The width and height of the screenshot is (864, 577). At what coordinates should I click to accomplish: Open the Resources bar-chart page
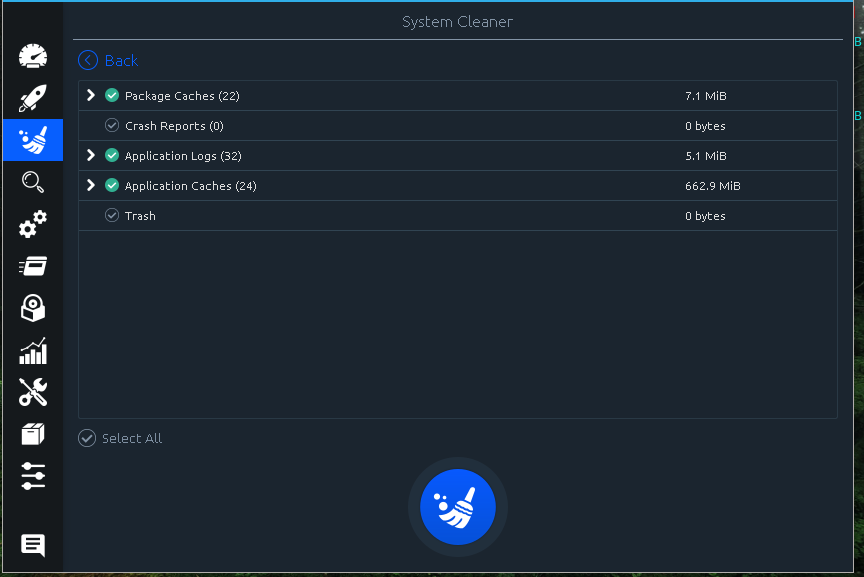33,351
